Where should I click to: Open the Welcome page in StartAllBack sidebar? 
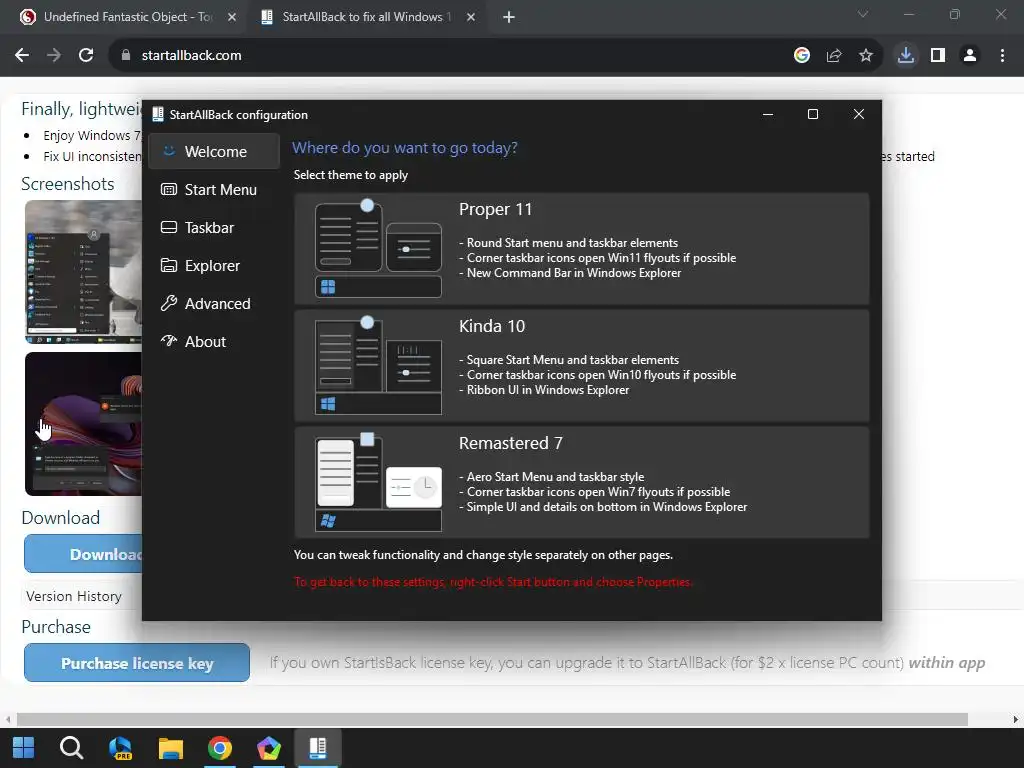[214, 152]
